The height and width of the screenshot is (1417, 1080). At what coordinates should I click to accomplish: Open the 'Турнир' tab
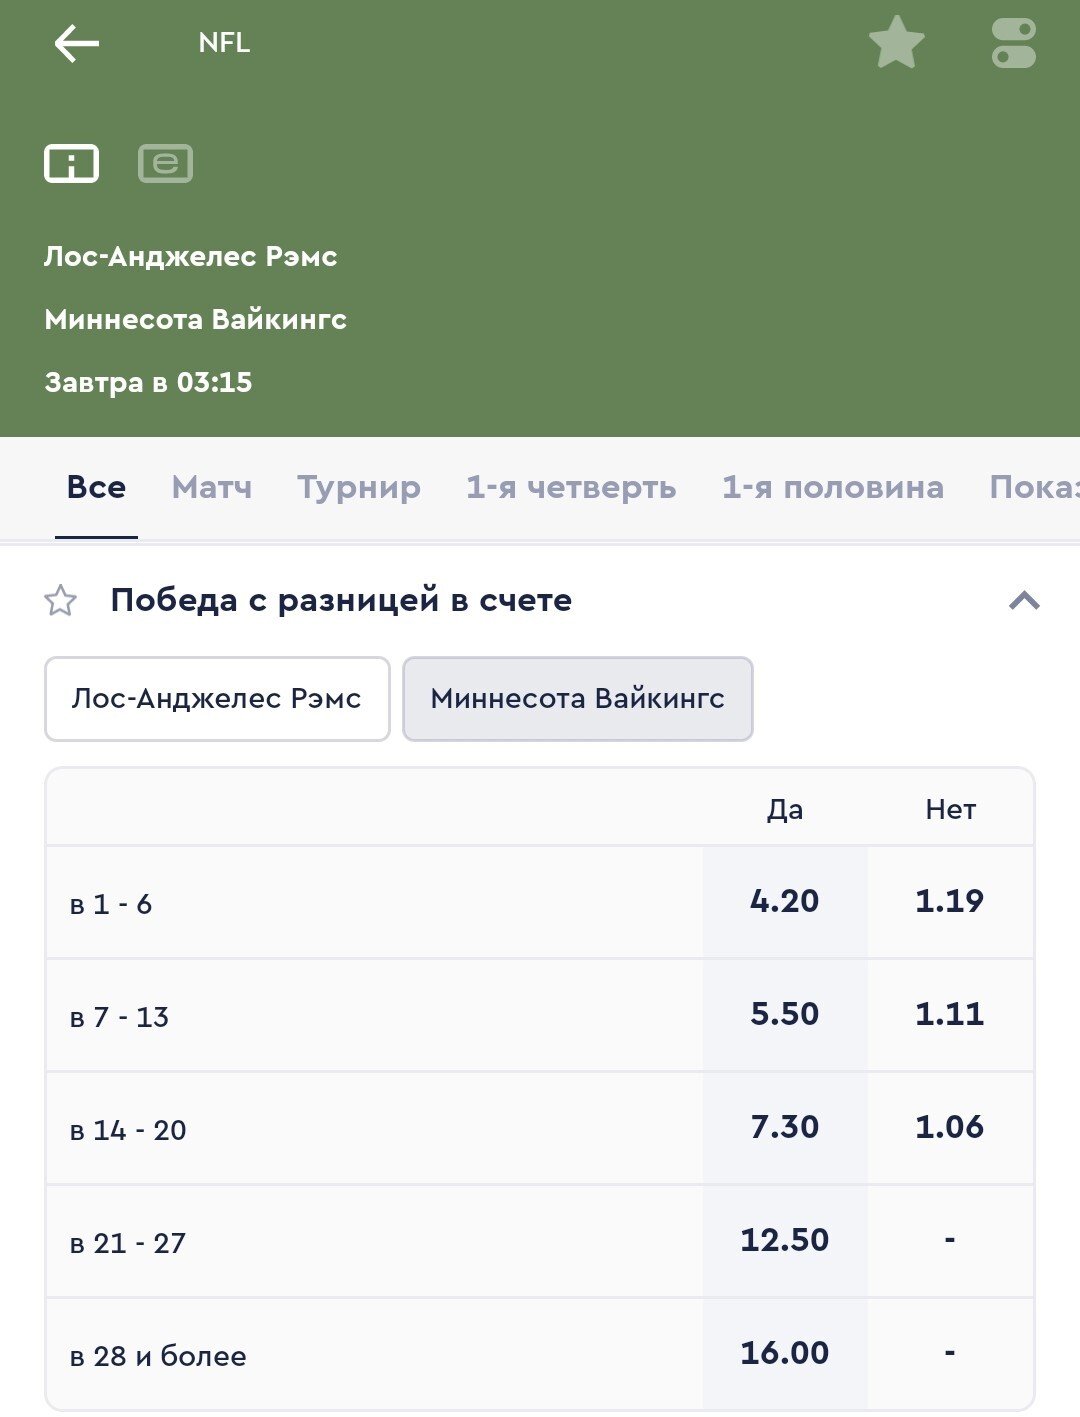pos(359,488)
